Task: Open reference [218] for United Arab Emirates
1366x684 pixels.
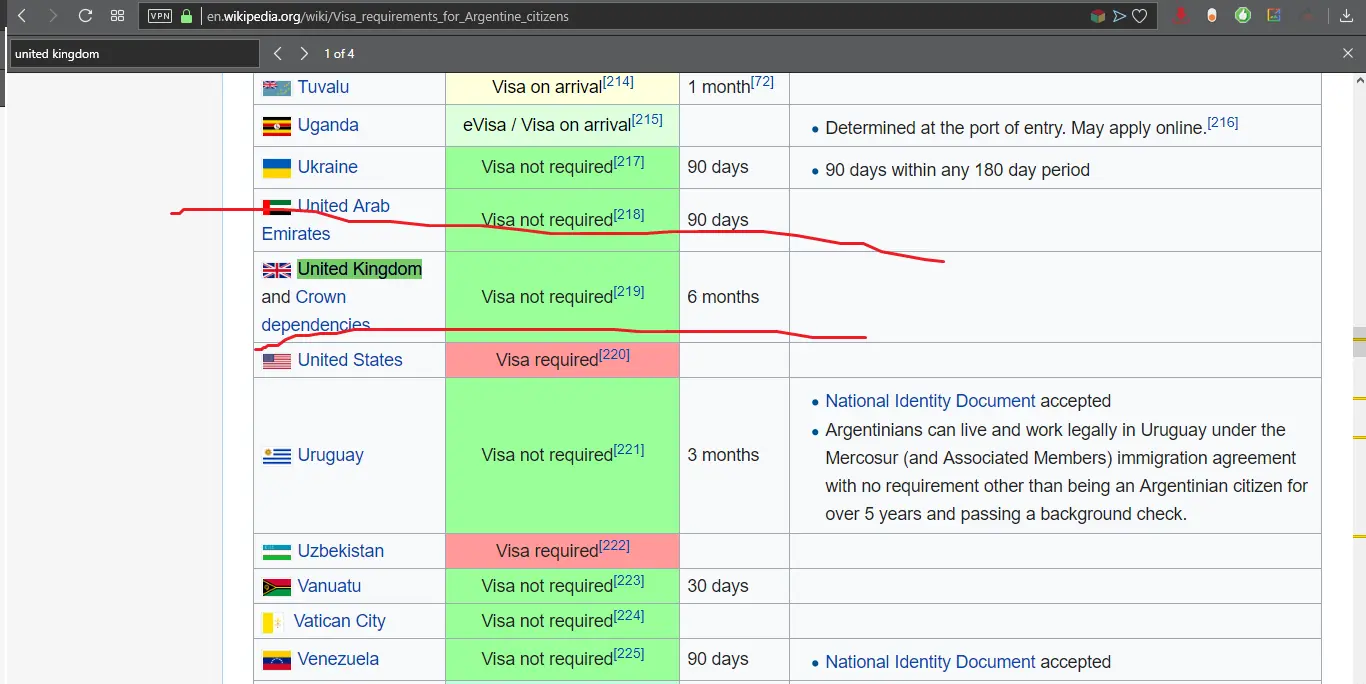Action: [x=629, y=215]
